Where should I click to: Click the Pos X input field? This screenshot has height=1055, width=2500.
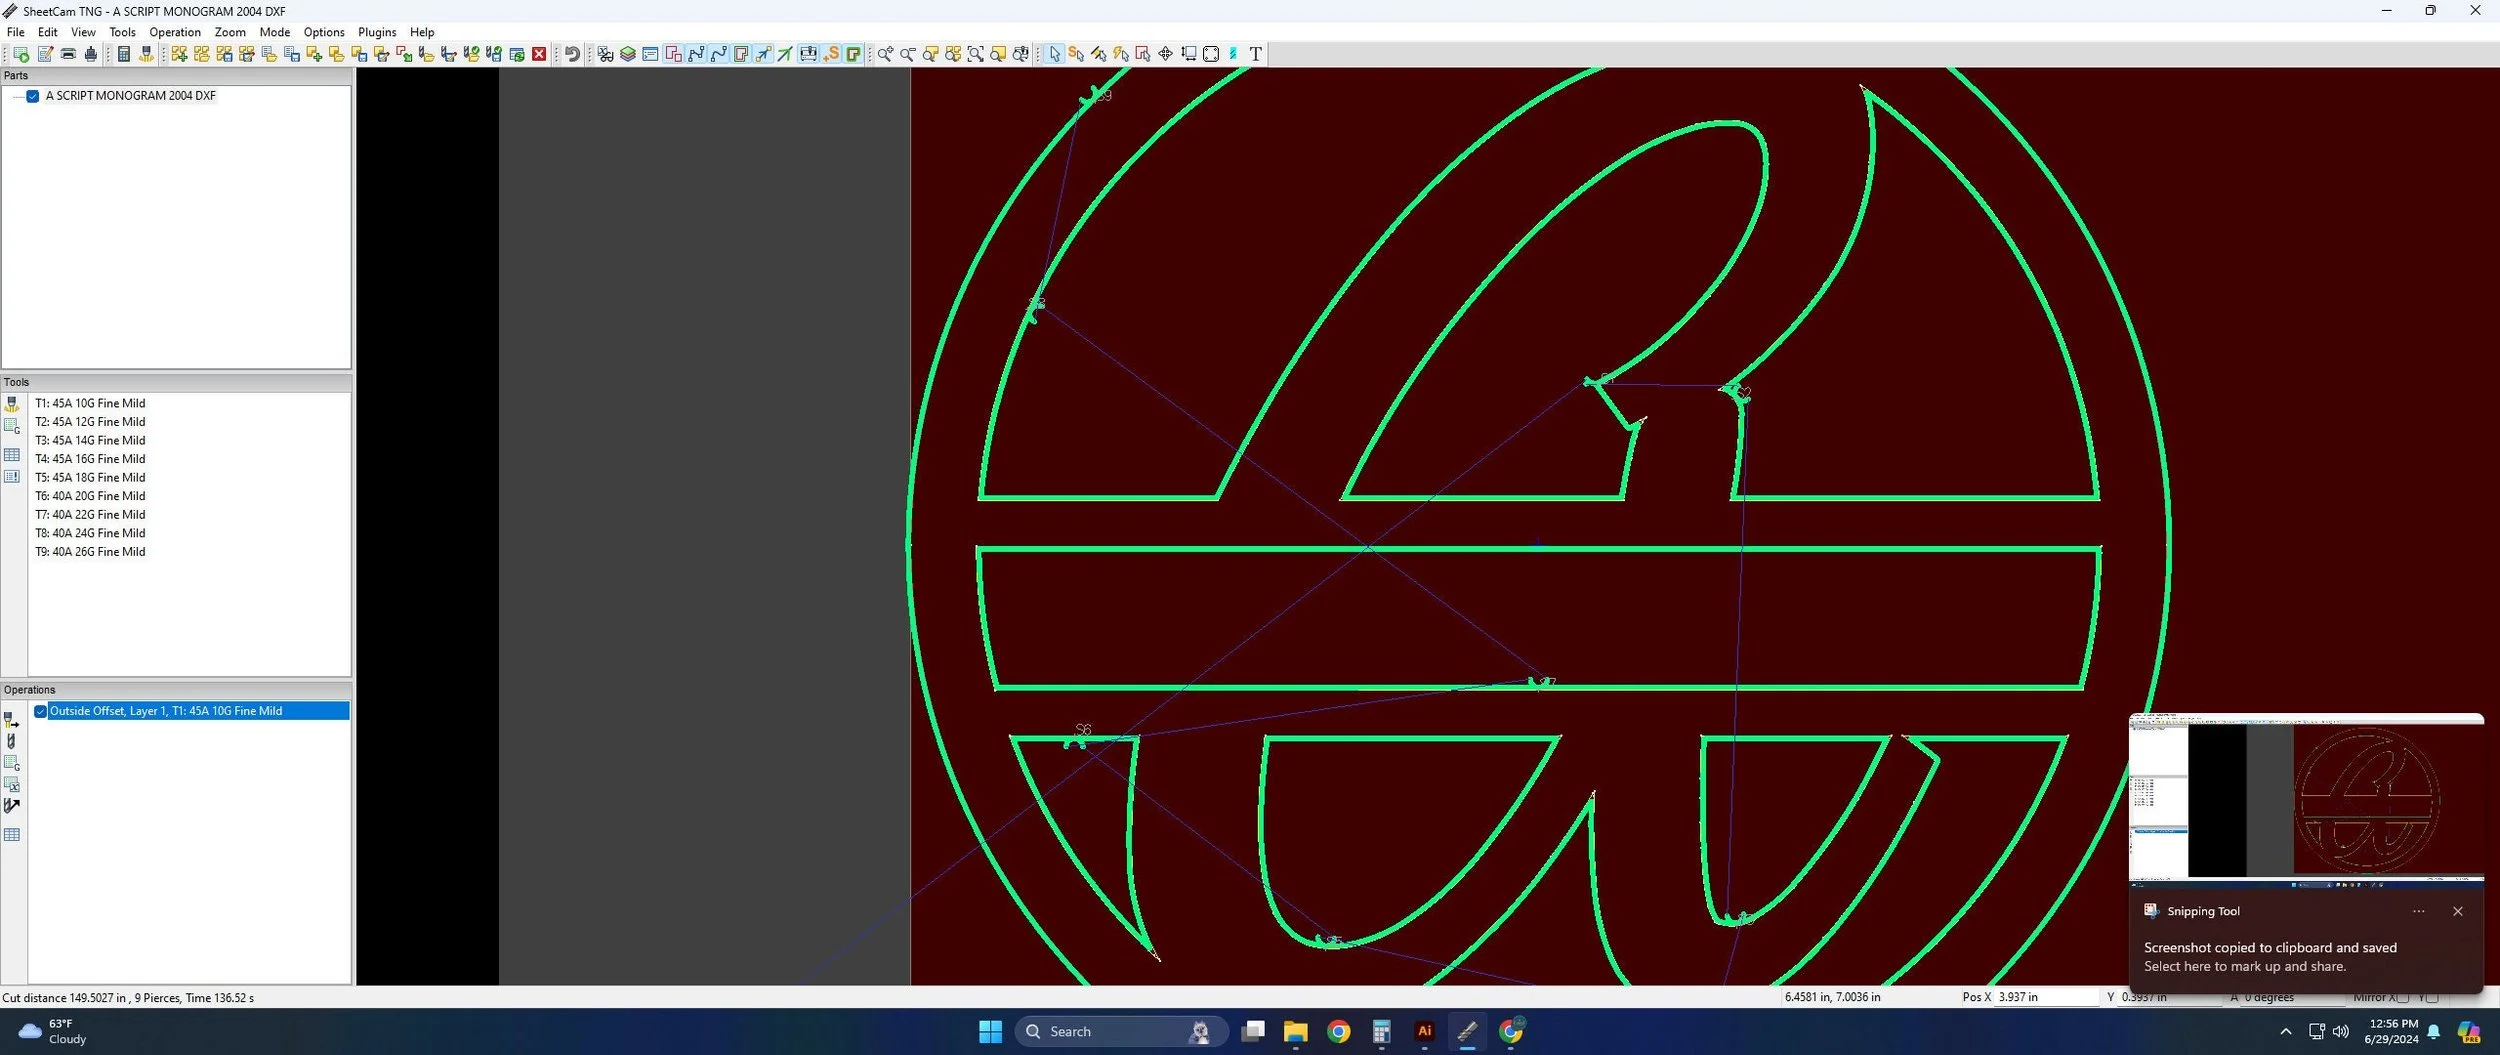(x=2046, y=997)
